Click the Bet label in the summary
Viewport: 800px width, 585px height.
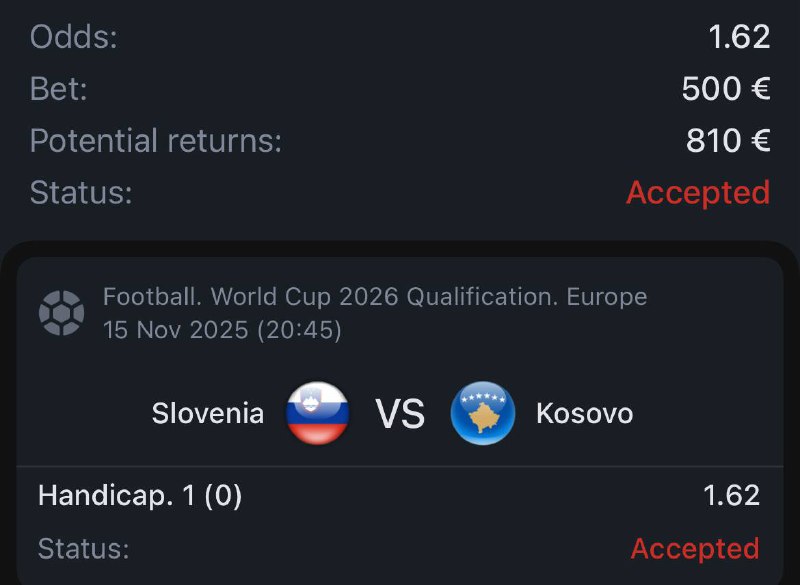(x=59, y=89)
